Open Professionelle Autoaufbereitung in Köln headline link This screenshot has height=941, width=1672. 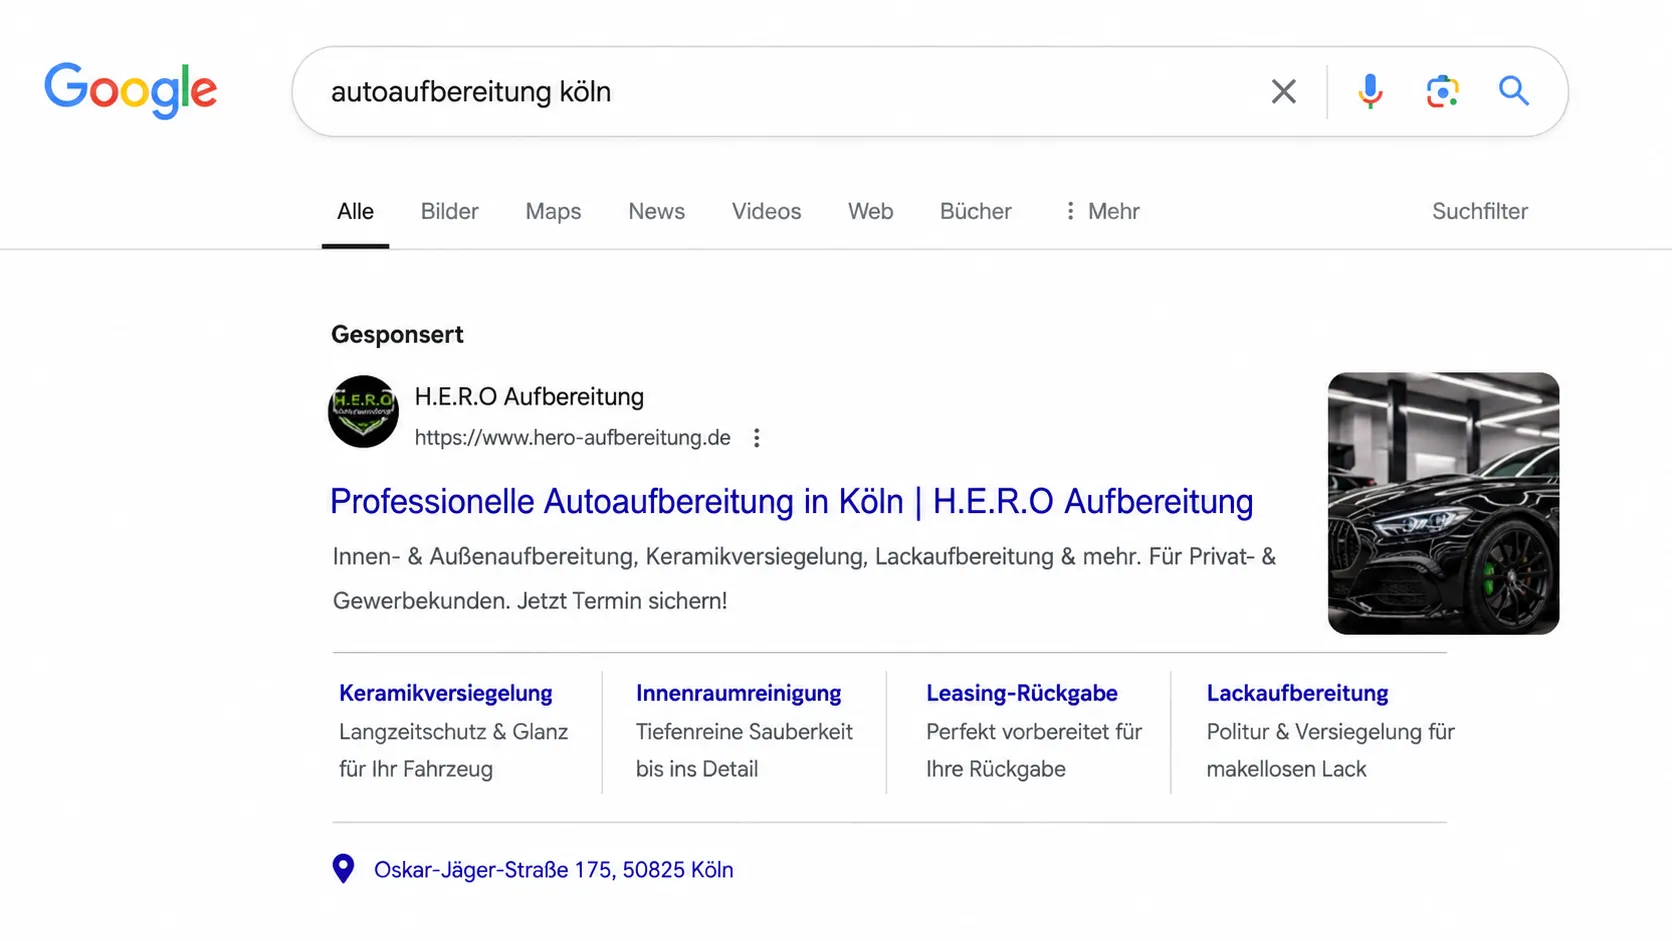(x=791, y=502)
